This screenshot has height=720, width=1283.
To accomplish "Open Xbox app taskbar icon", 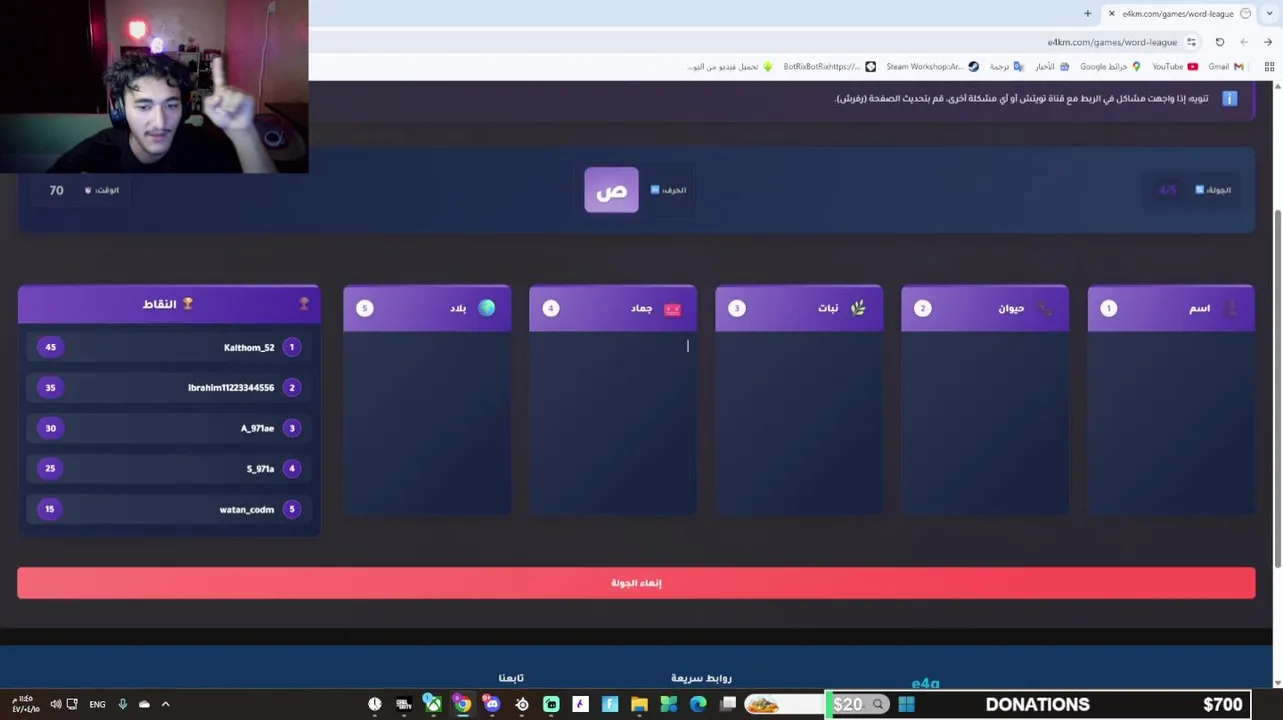I will (x=433, y=704).
